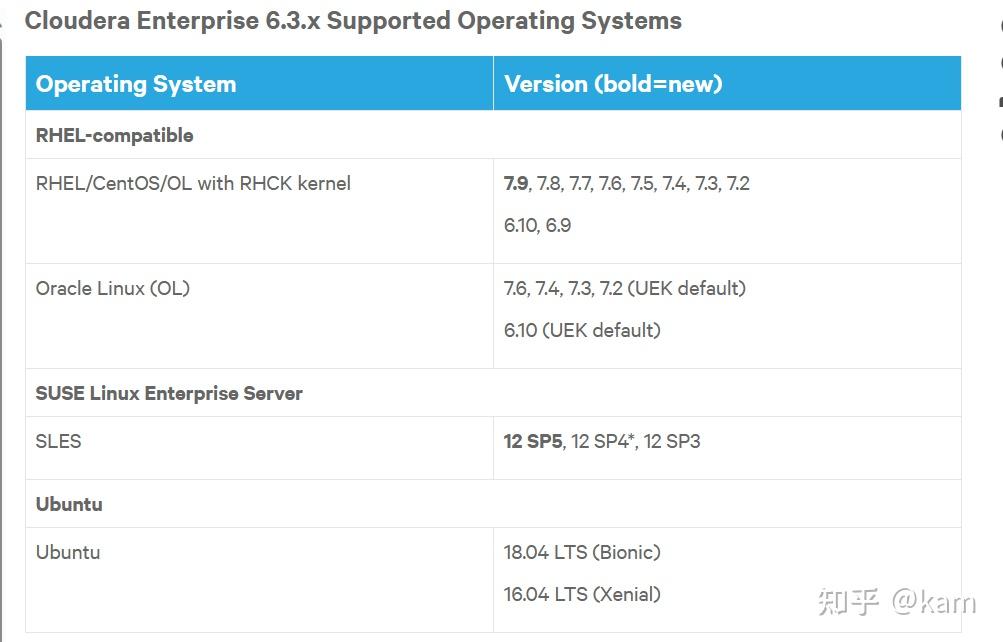Click the 6.10 (UEK default) line
The width and height of the screenshot is (1003, 642).
[582, 330]
